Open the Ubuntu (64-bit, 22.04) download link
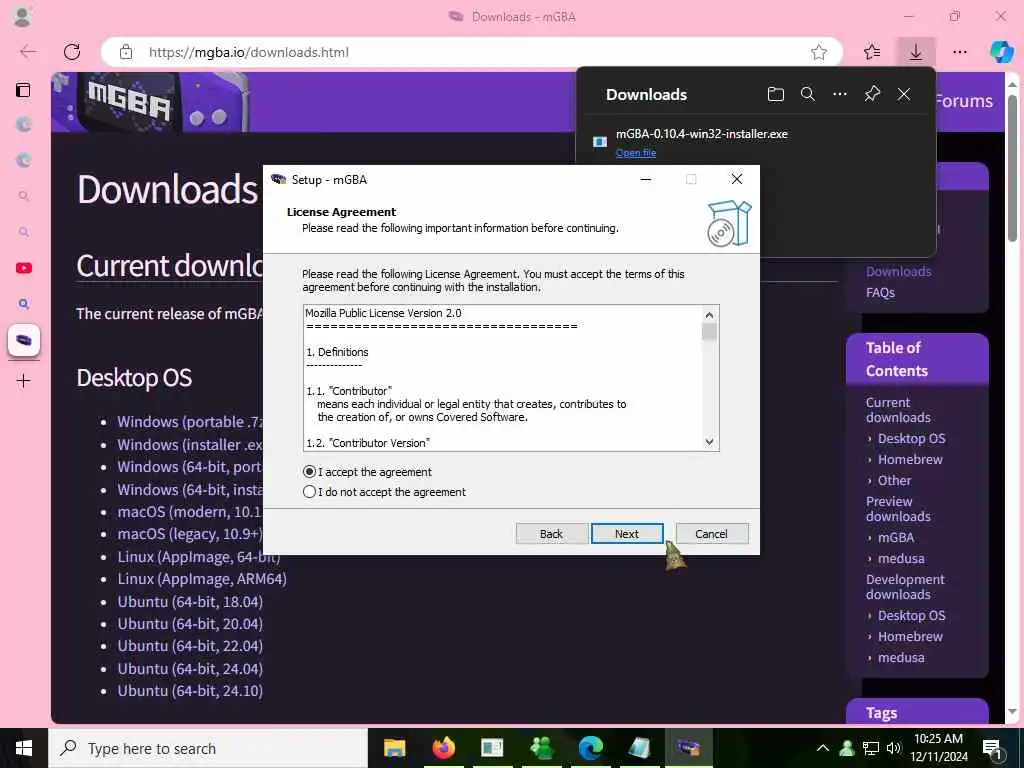This screenshot has width=1024, height=768. pyautogui.click(x=190, y=646)
